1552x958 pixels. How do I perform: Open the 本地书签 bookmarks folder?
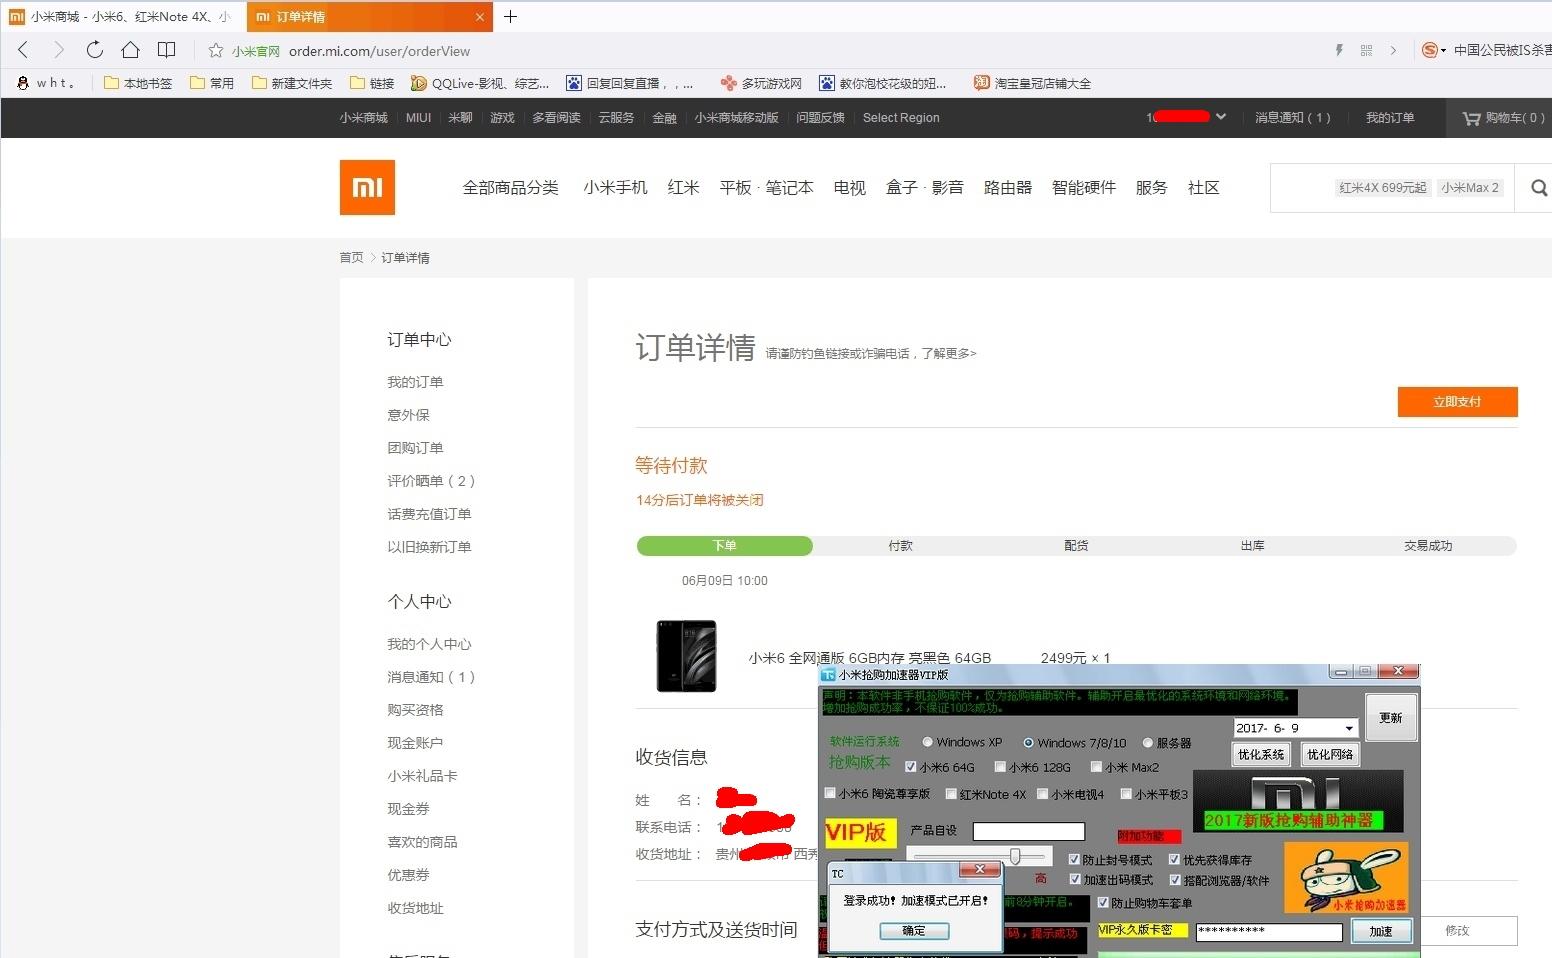tap(137, 83)
